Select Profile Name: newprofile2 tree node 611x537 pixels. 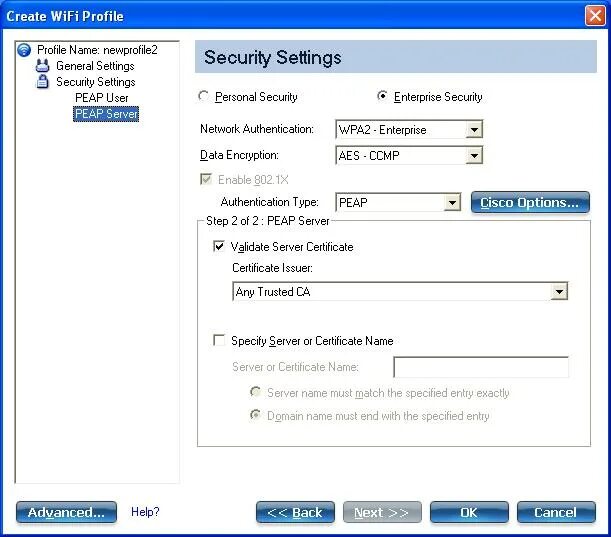[97, 50]
